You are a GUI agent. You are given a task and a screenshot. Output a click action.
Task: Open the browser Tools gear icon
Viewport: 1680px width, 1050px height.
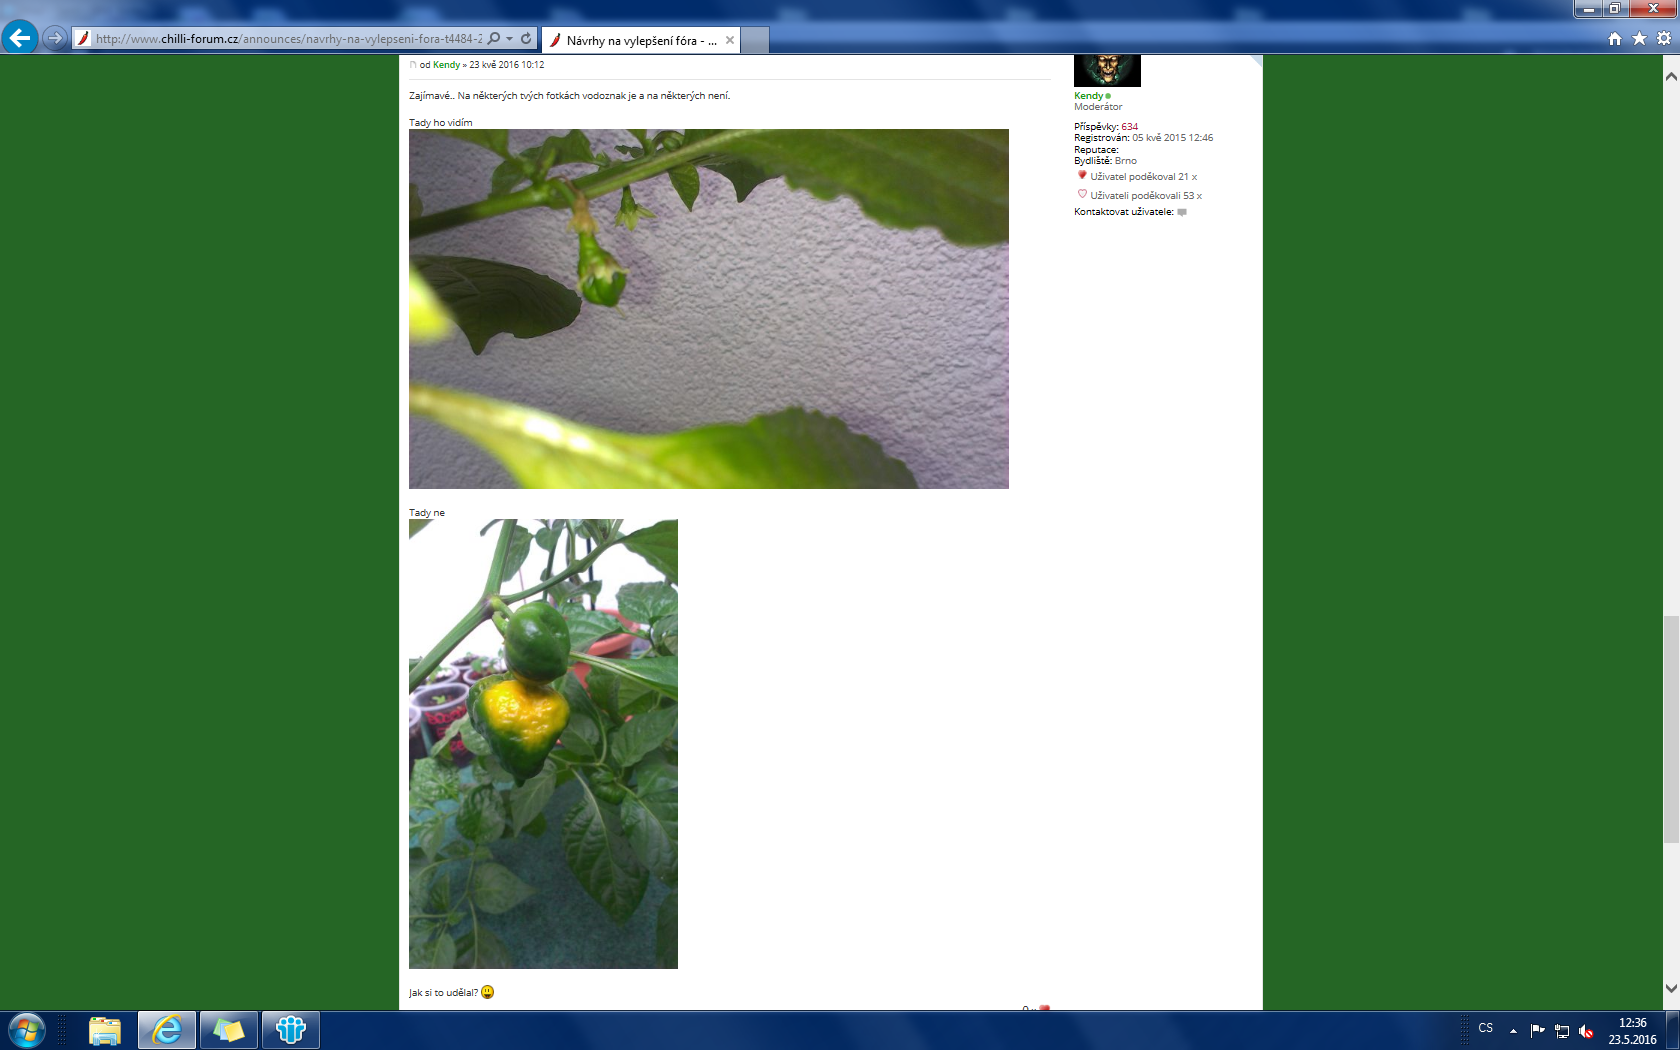(x=1664, y=38)
